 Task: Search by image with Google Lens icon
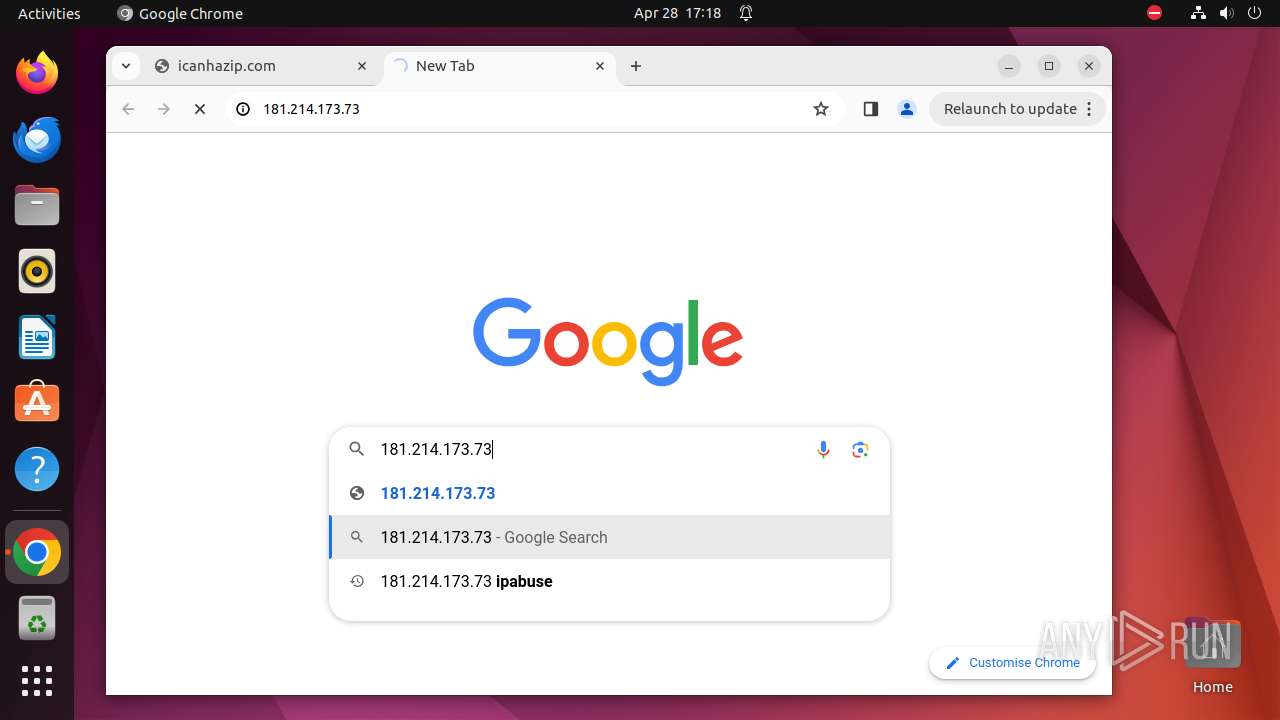click(x=860, y=449)
